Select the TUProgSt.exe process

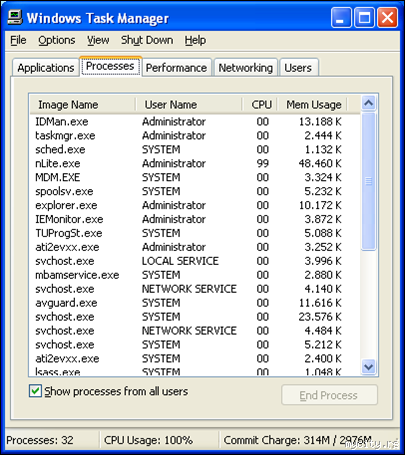coord(195,233)
